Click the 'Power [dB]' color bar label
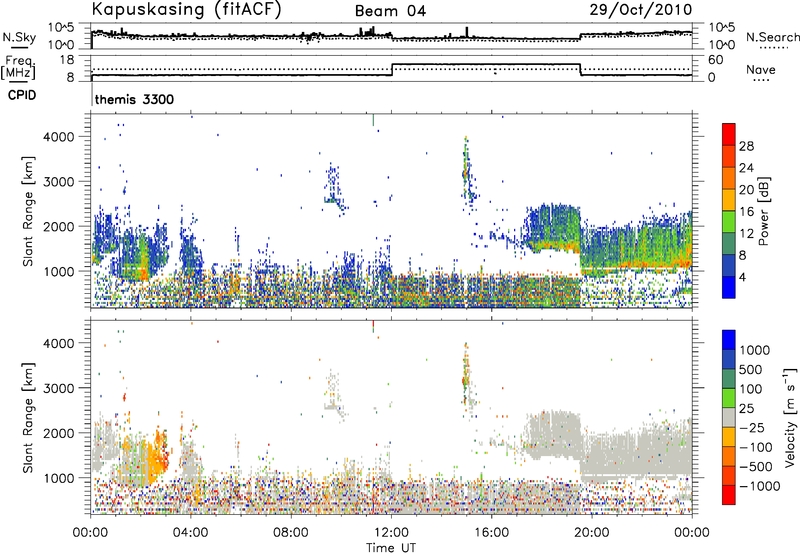 pyautogui.click(x=764, y=211)
